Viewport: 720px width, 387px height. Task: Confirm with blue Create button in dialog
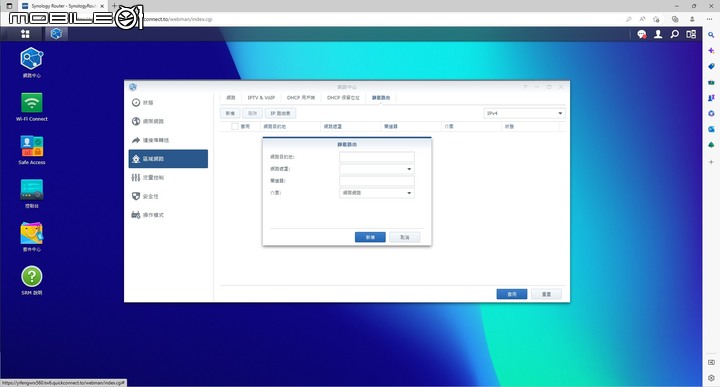(370, 237)
